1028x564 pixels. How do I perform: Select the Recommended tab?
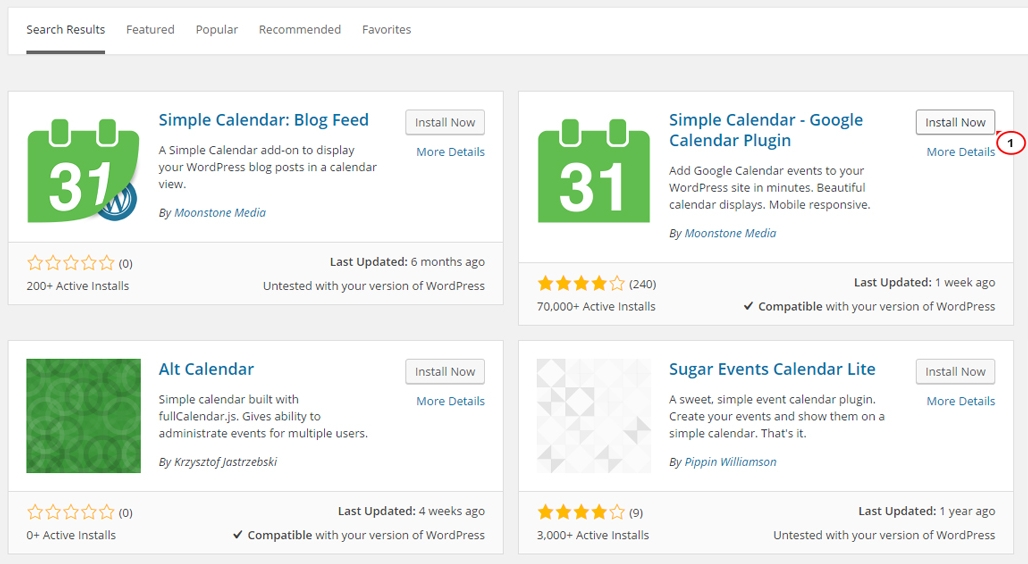coord(300,30)
